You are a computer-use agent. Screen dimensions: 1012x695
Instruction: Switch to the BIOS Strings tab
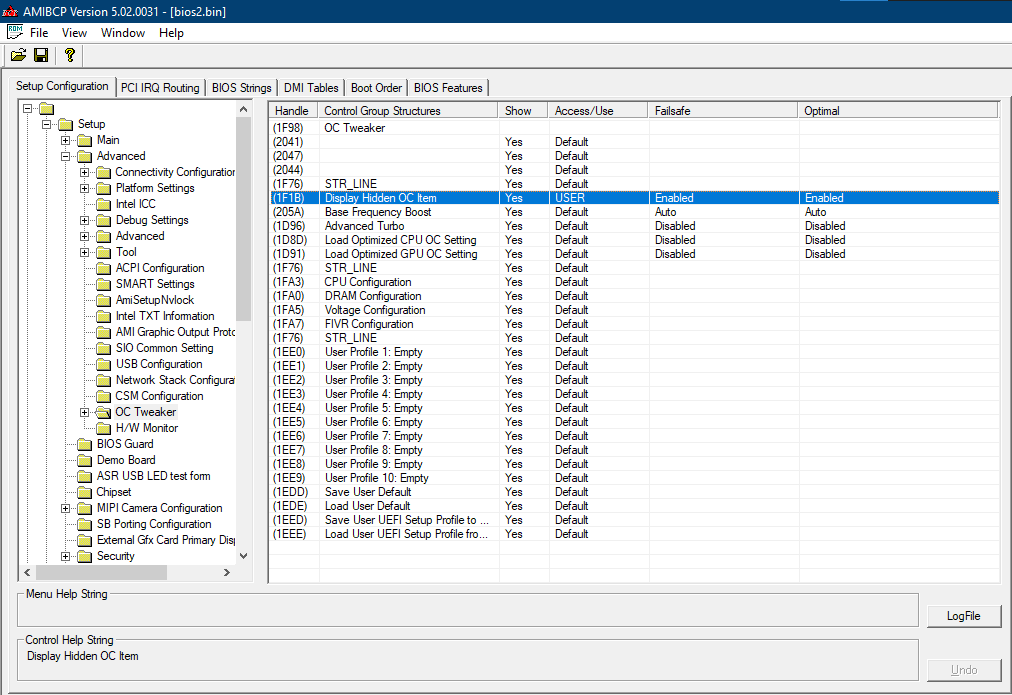pos(241,88)
